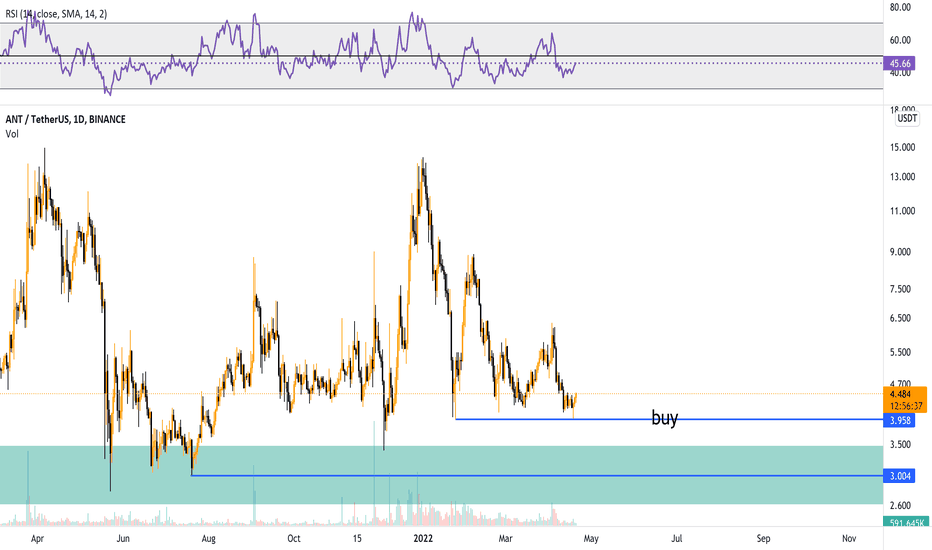Screen dimensions: 932x550
Task: Click the Jun date on time axis
Action: tap(123, 539)
